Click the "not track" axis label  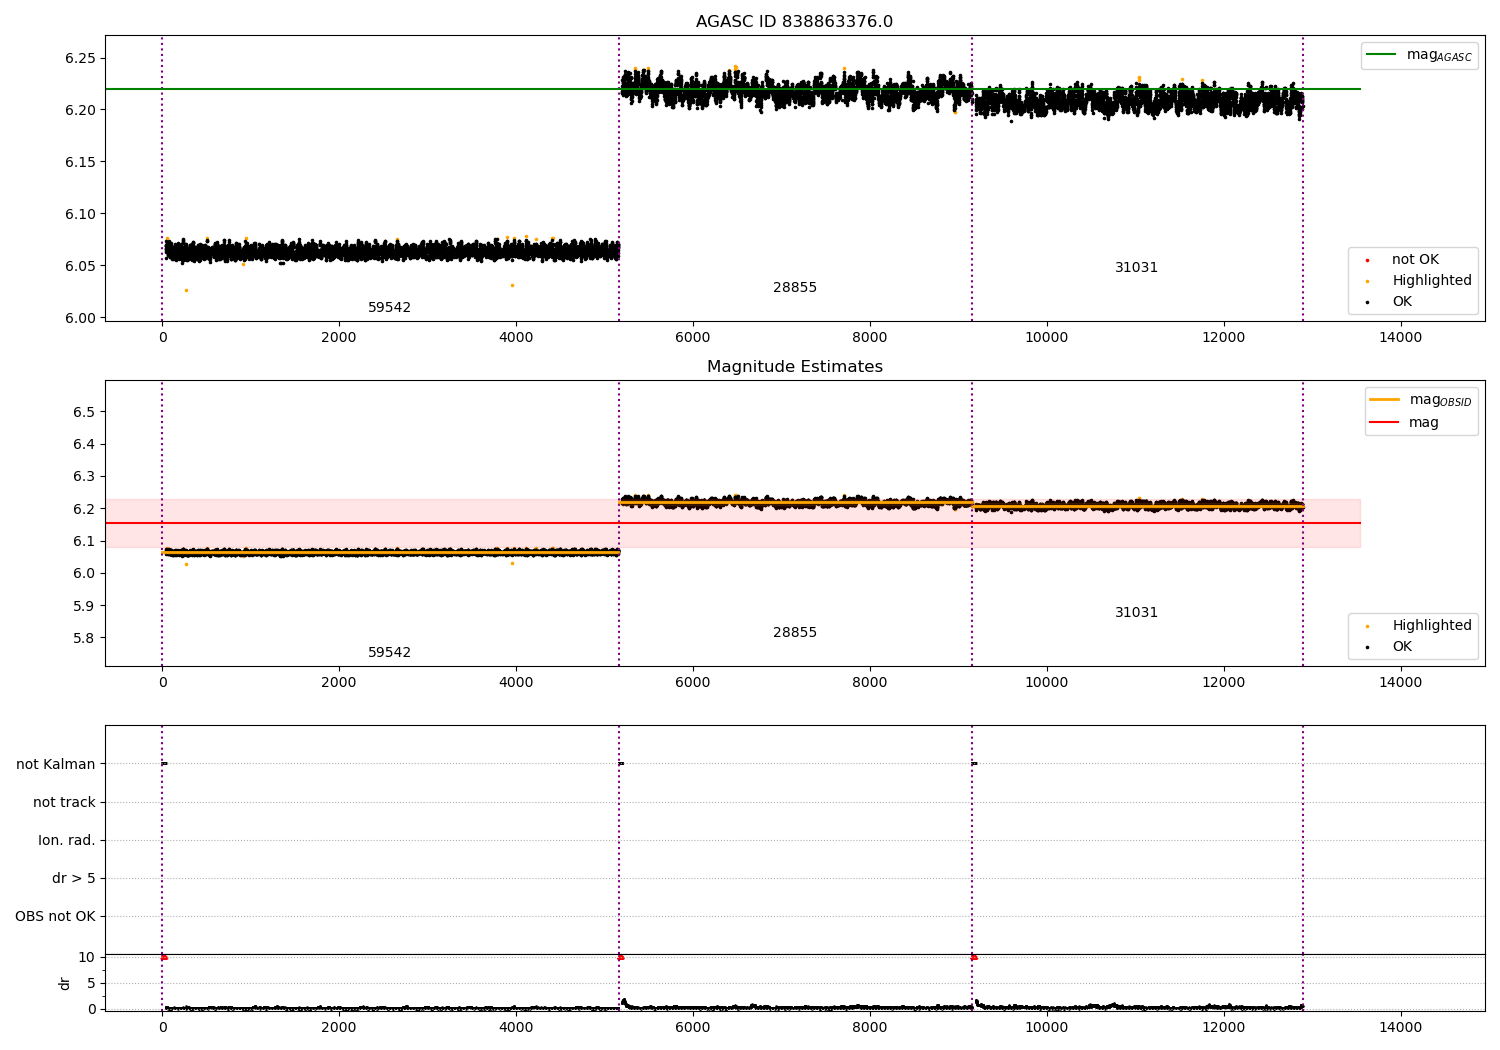coord(64,803)
